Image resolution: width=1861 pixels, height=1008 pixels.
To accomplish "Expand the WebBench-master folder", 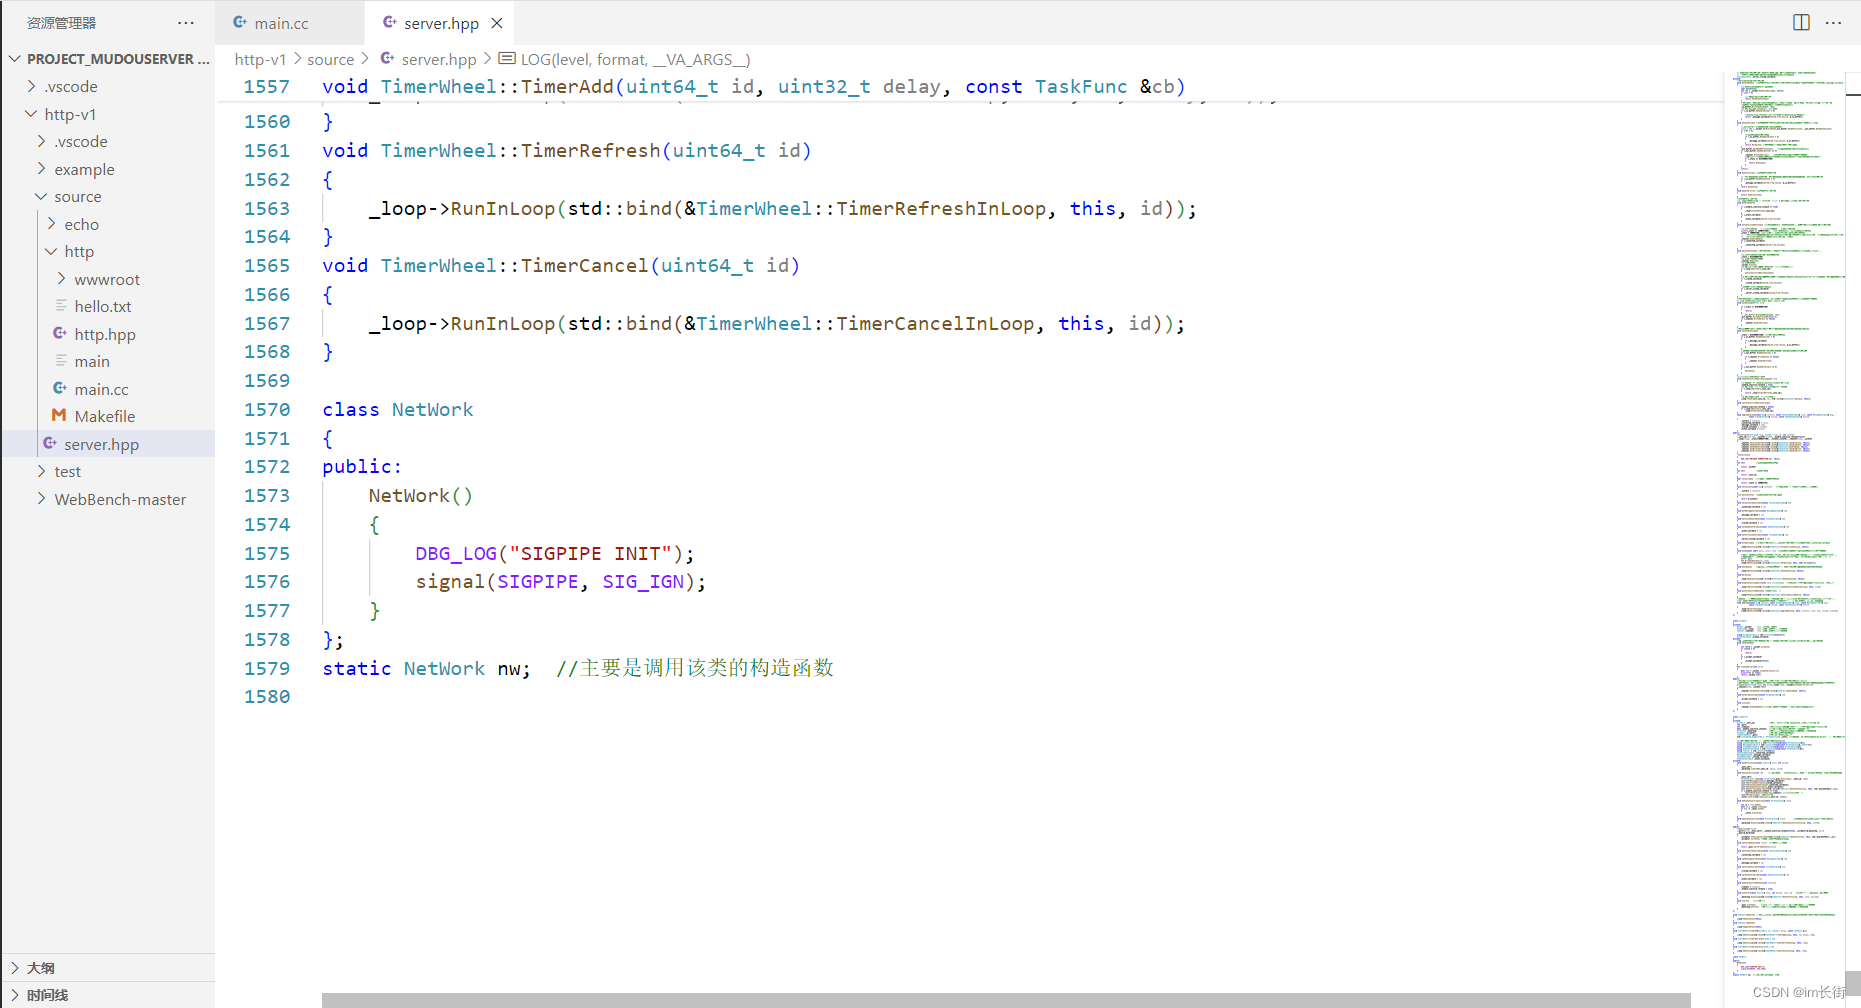I will 42,499.
